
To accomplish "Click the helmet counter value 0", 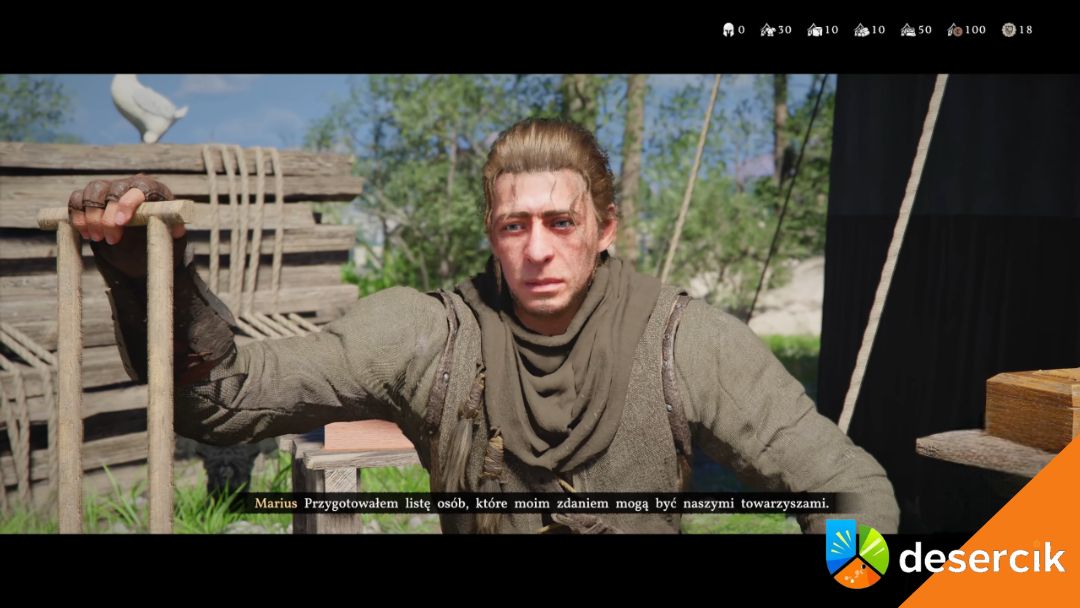I will tap(741, 30).
